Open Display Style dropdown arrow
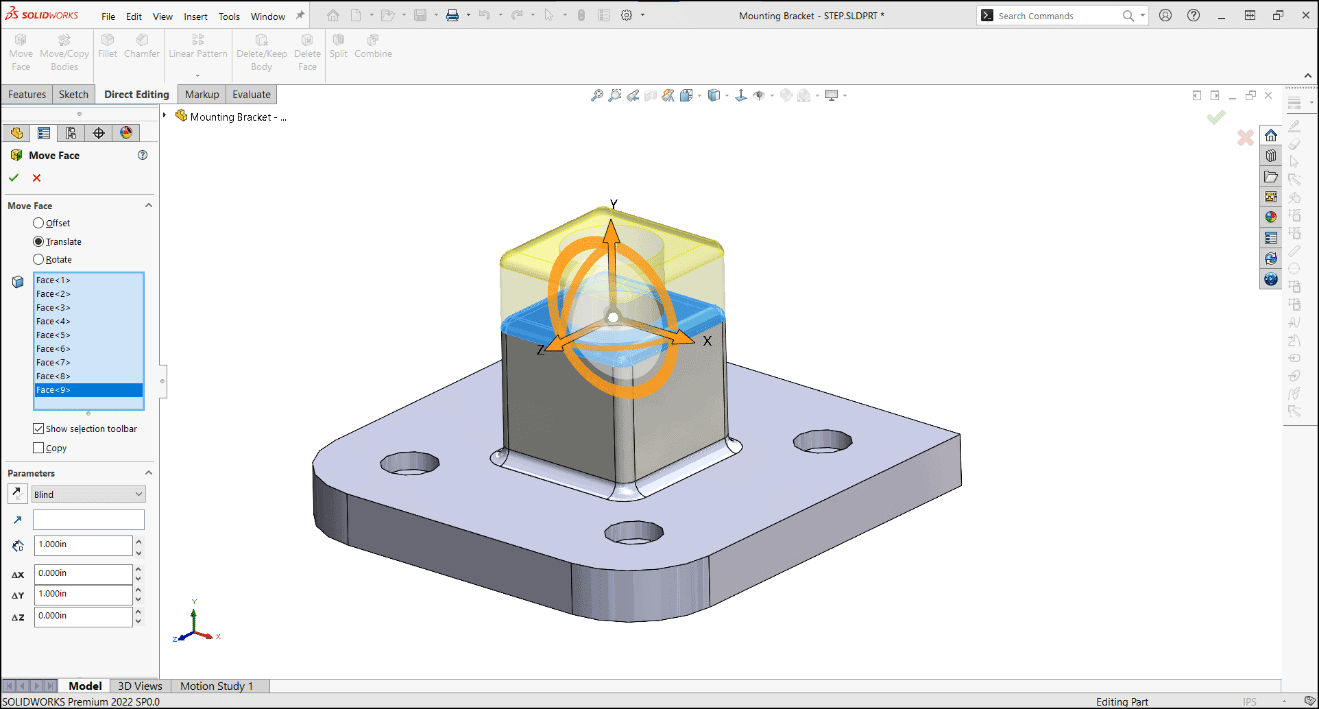This screenshot has width=1319, height=709. (x=727, y=95)
